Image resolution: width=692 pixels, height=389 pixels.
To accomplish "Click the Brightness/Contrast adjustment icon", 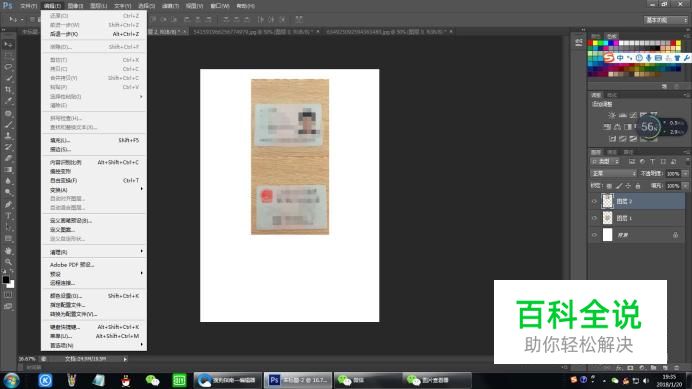I will click(612, 115).
